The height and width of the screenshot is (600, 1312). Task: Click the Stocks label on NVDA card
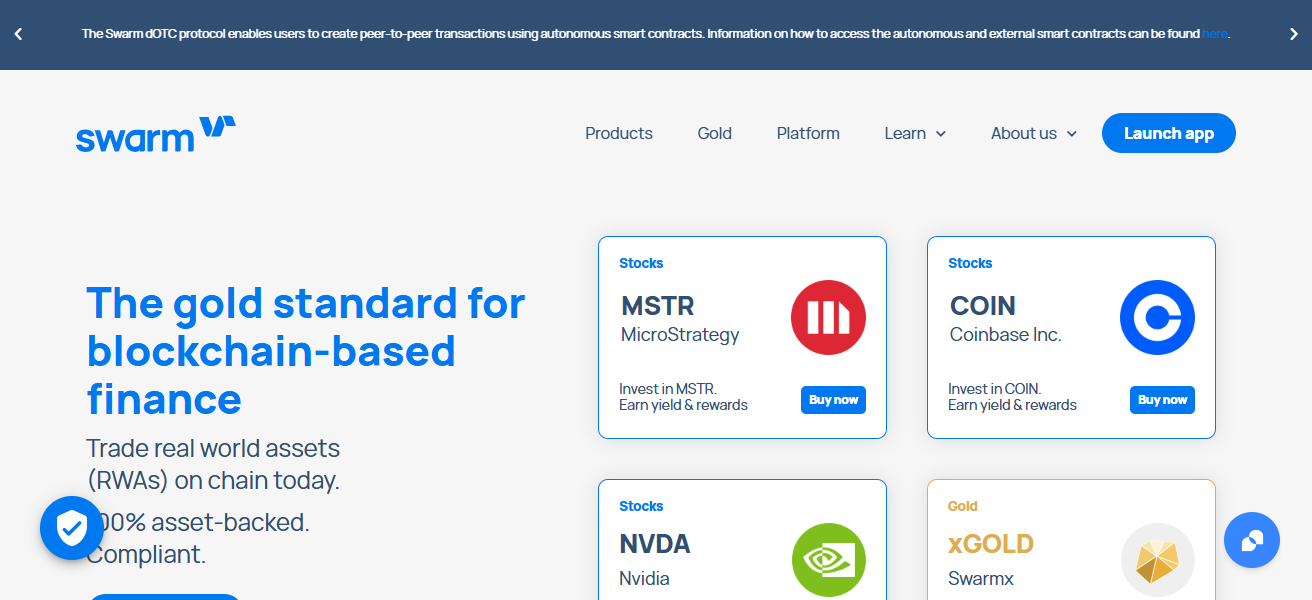tap(641, 506)
